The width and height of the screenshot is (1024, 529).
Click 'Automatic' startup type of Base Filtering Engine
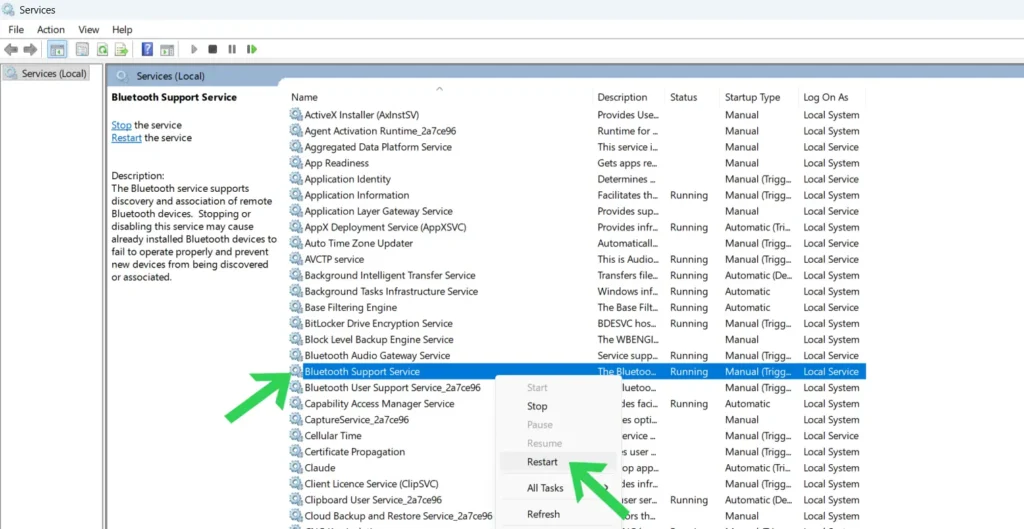pos(747,307)
